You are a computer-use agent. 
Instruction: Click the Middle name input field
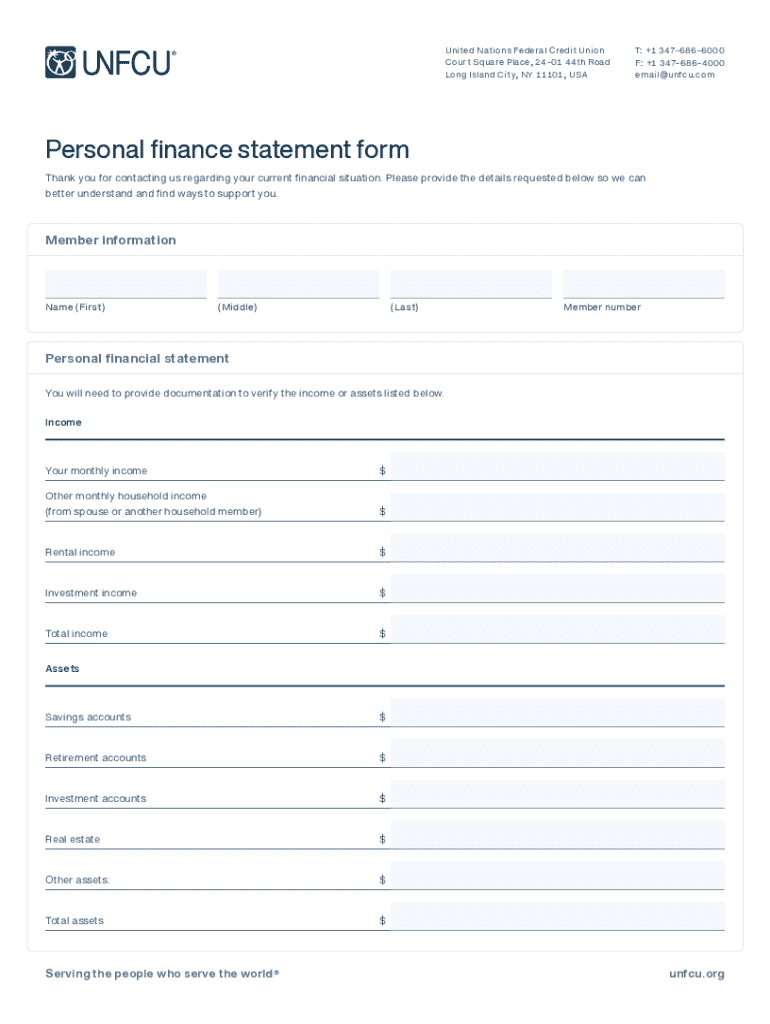pyautogui.click(x=298, y=284)
